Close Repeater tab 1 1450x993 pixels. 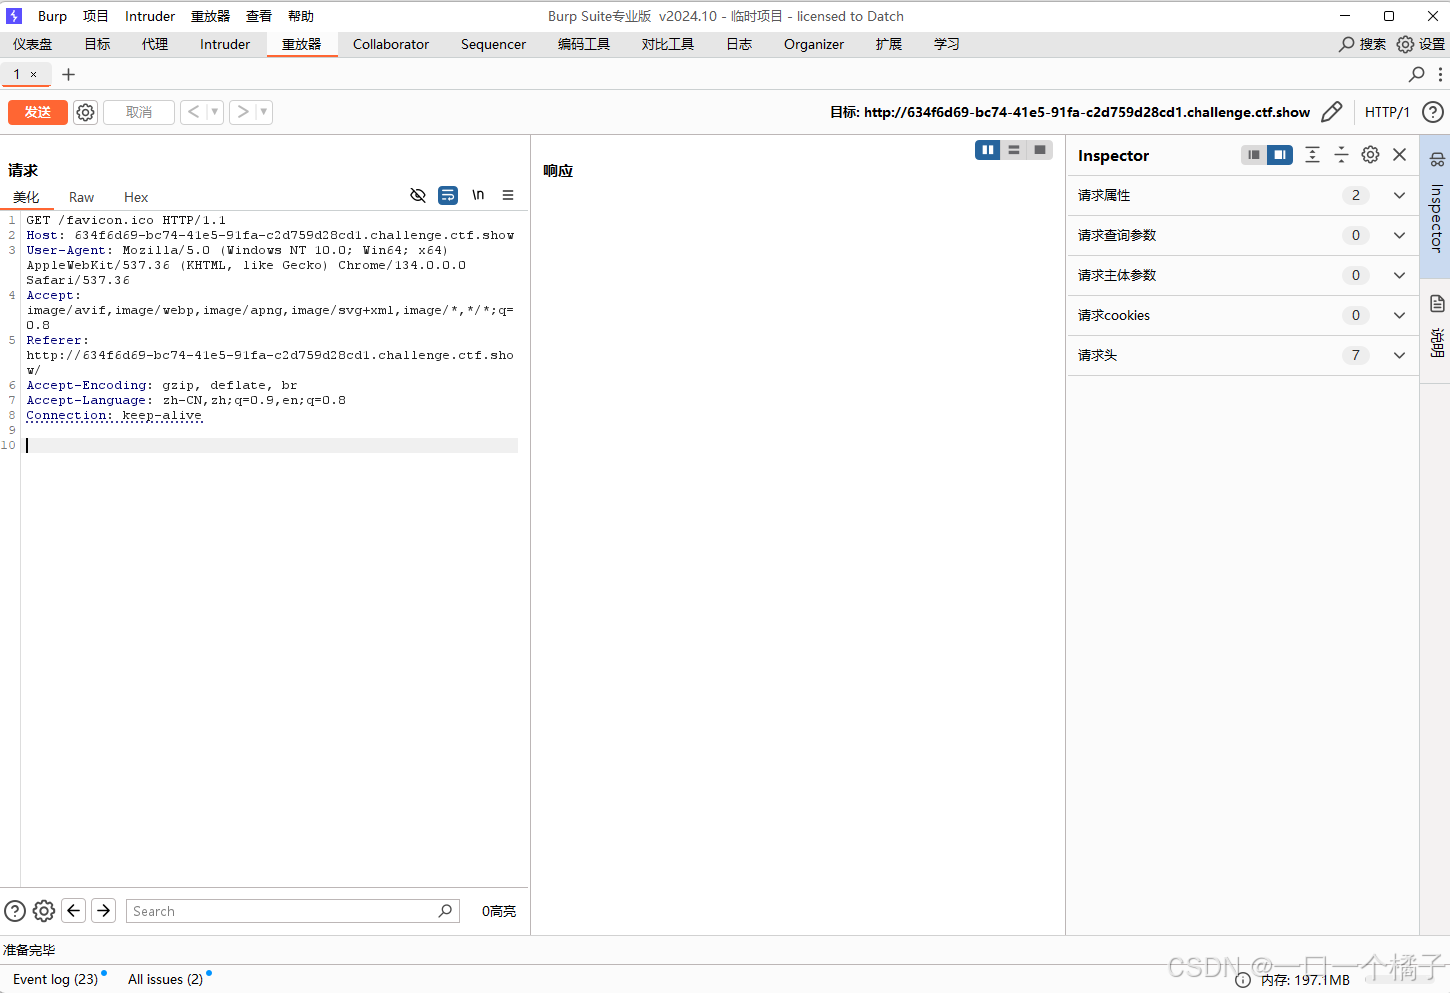[33, 74]
